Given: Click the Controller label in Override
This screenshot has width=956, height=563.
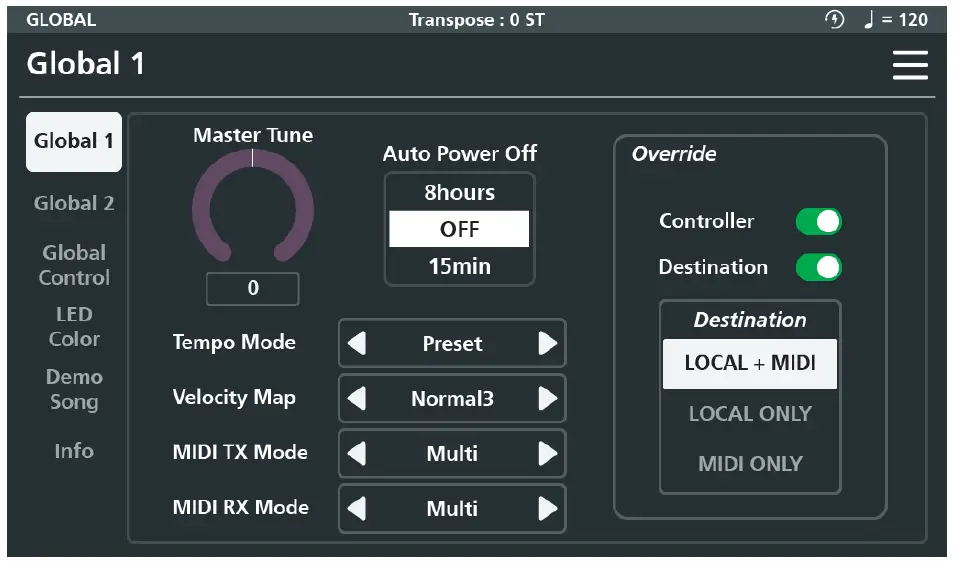Looking at the screenshot, I should (x=707, y=221).
